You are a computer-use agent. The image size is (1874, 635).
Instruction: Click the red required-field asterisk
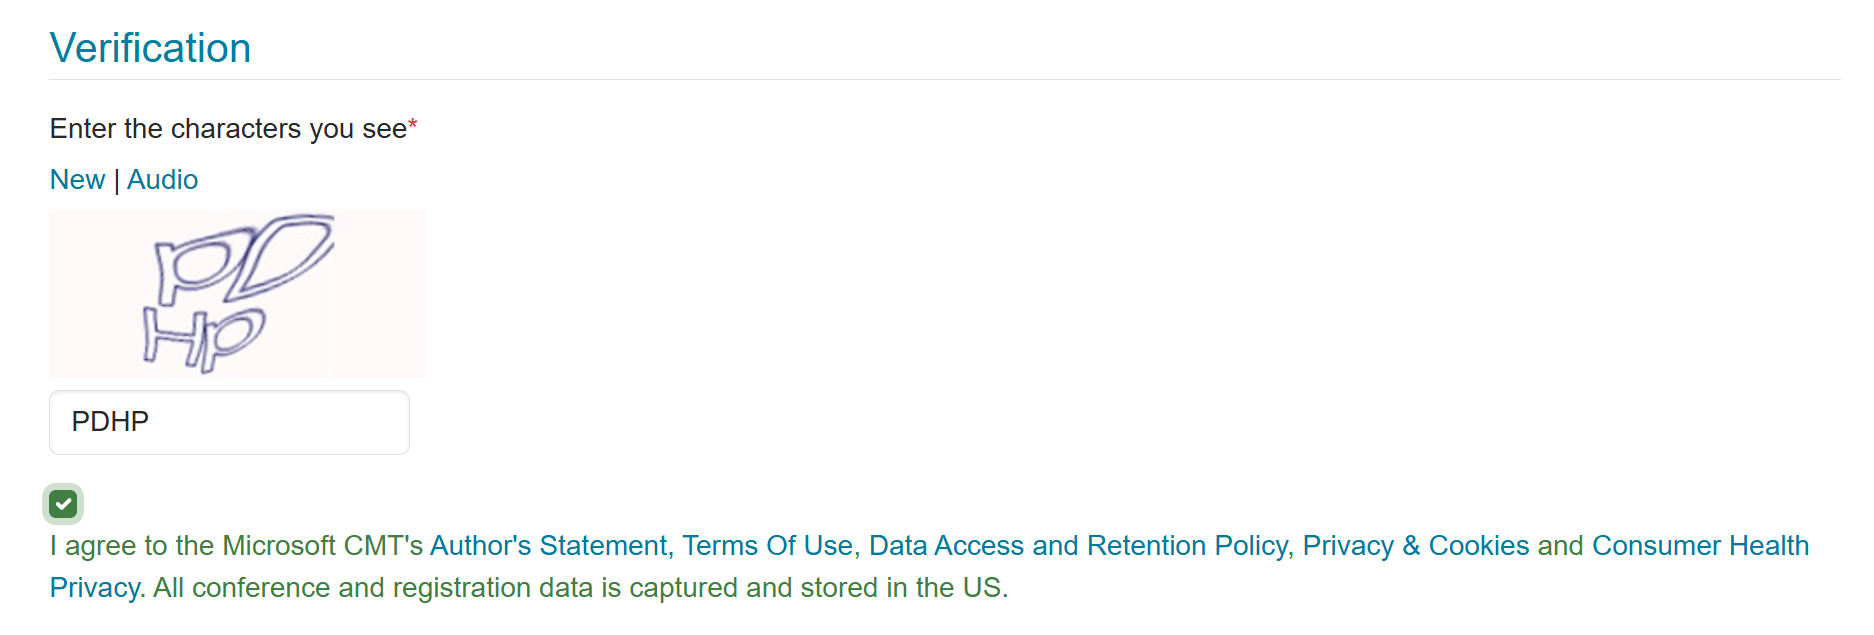tap(412, 125)
